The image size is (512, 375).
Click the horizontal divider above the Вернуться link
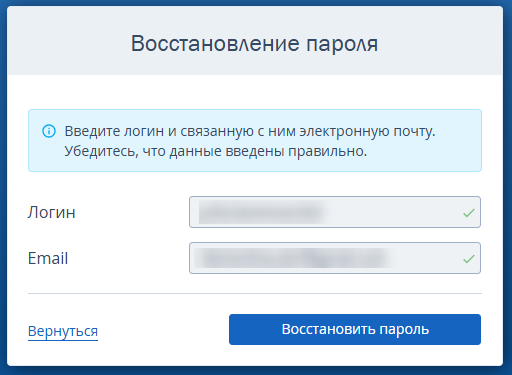[x=255, y=294]
